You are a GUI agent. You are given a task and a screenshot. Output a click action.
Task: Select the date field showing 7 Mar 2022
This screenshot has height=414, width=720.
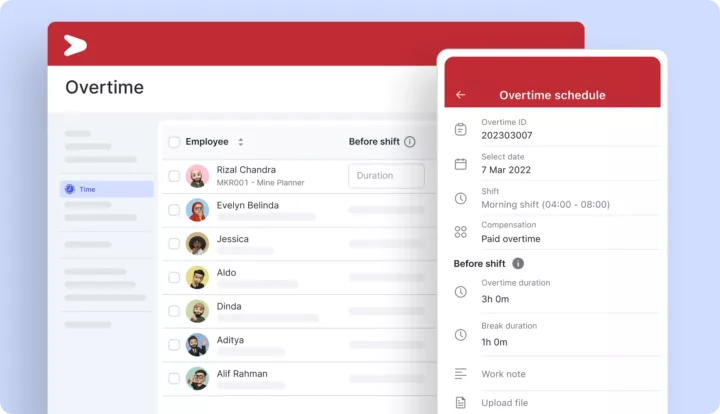pos(506,170)
